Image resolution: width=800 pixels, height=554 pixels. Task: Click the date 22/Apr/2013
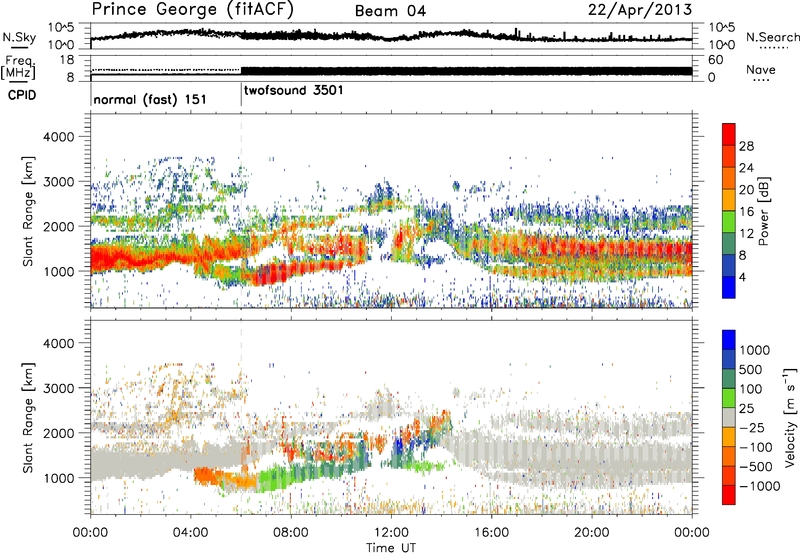[640, 10]
